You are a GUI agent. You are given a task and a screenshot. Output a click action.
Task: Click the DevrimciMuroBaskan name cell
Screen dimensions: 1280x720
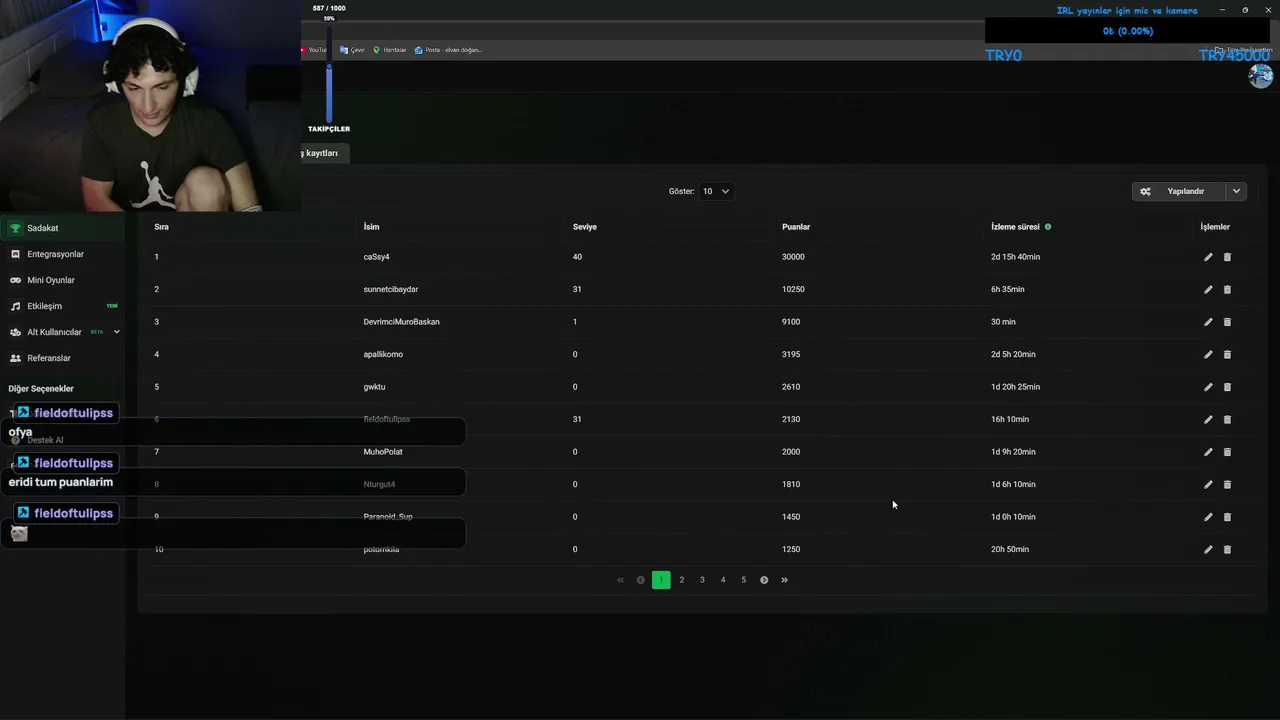click(x=402, y=322)
